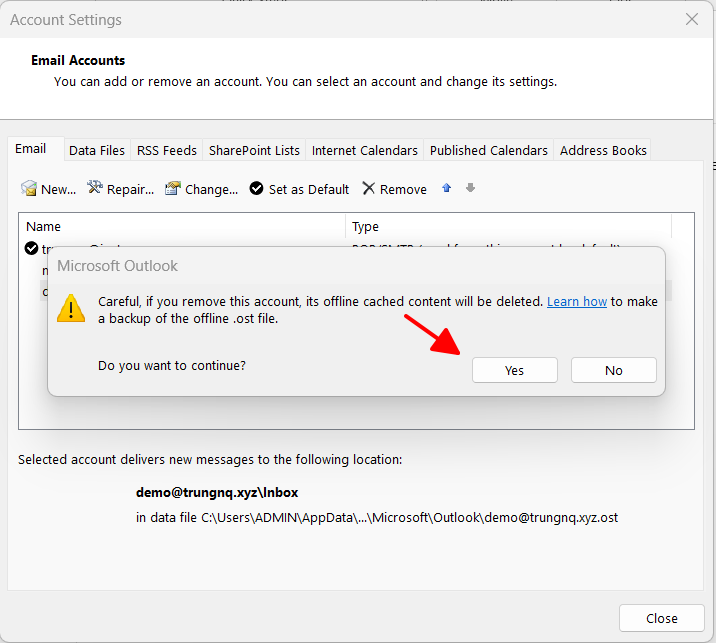Image resolution: width=716 pixels, height=643 pixels.
Task: Select the SharePoint Lists tab
Action: coord(254,150)
